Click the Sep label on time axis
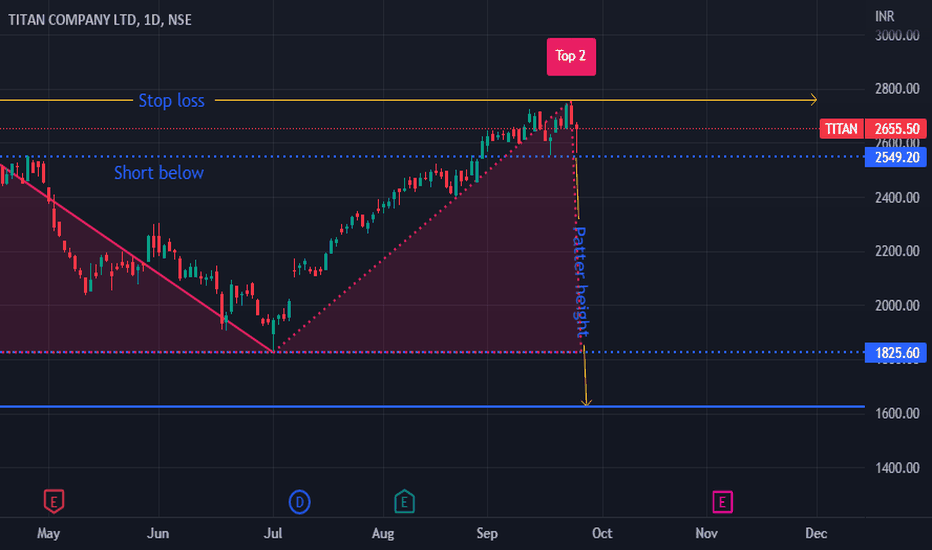The image size is (932, 550). tap(487, 533)
